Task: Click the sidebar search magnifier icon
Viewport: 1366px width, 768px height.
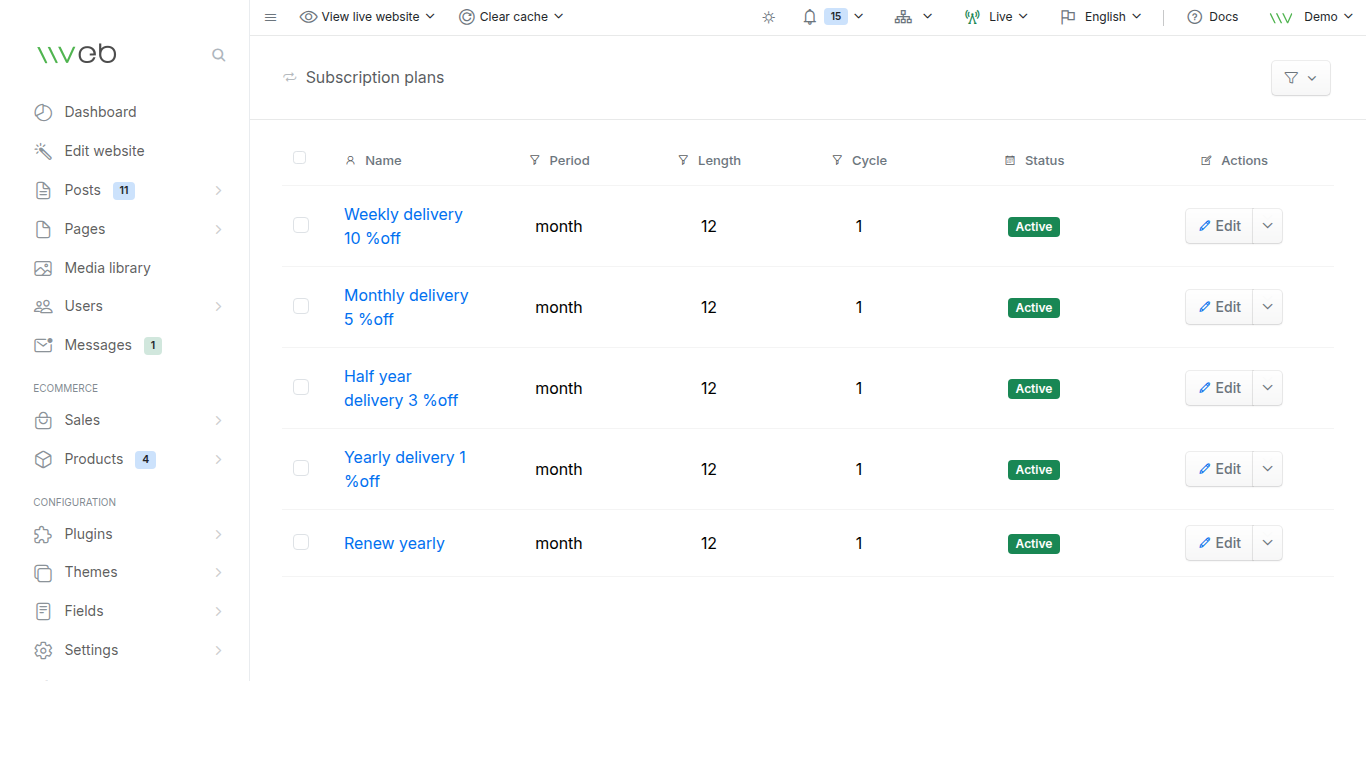Action: tap(218, 55)
